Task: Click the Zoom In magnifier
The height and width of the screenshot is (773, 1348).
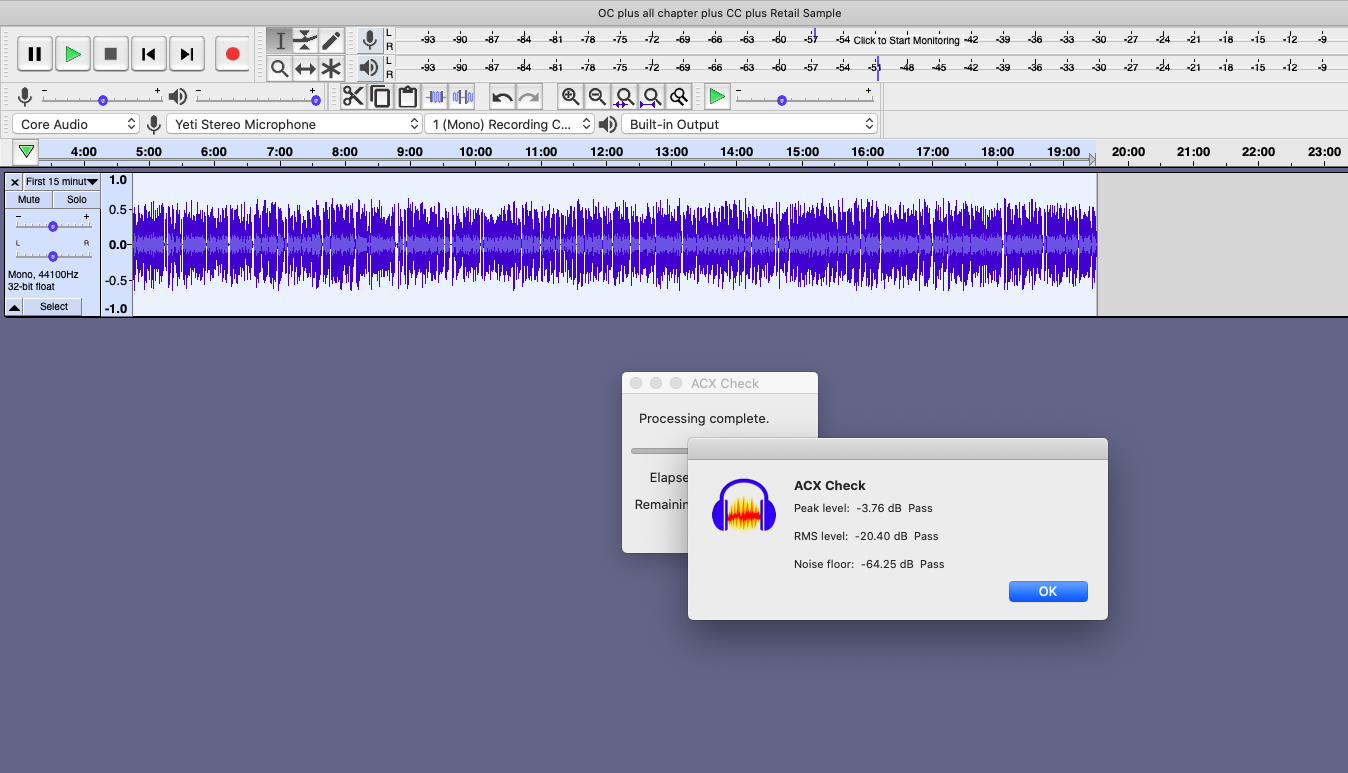Action: (x=570, y=97)
